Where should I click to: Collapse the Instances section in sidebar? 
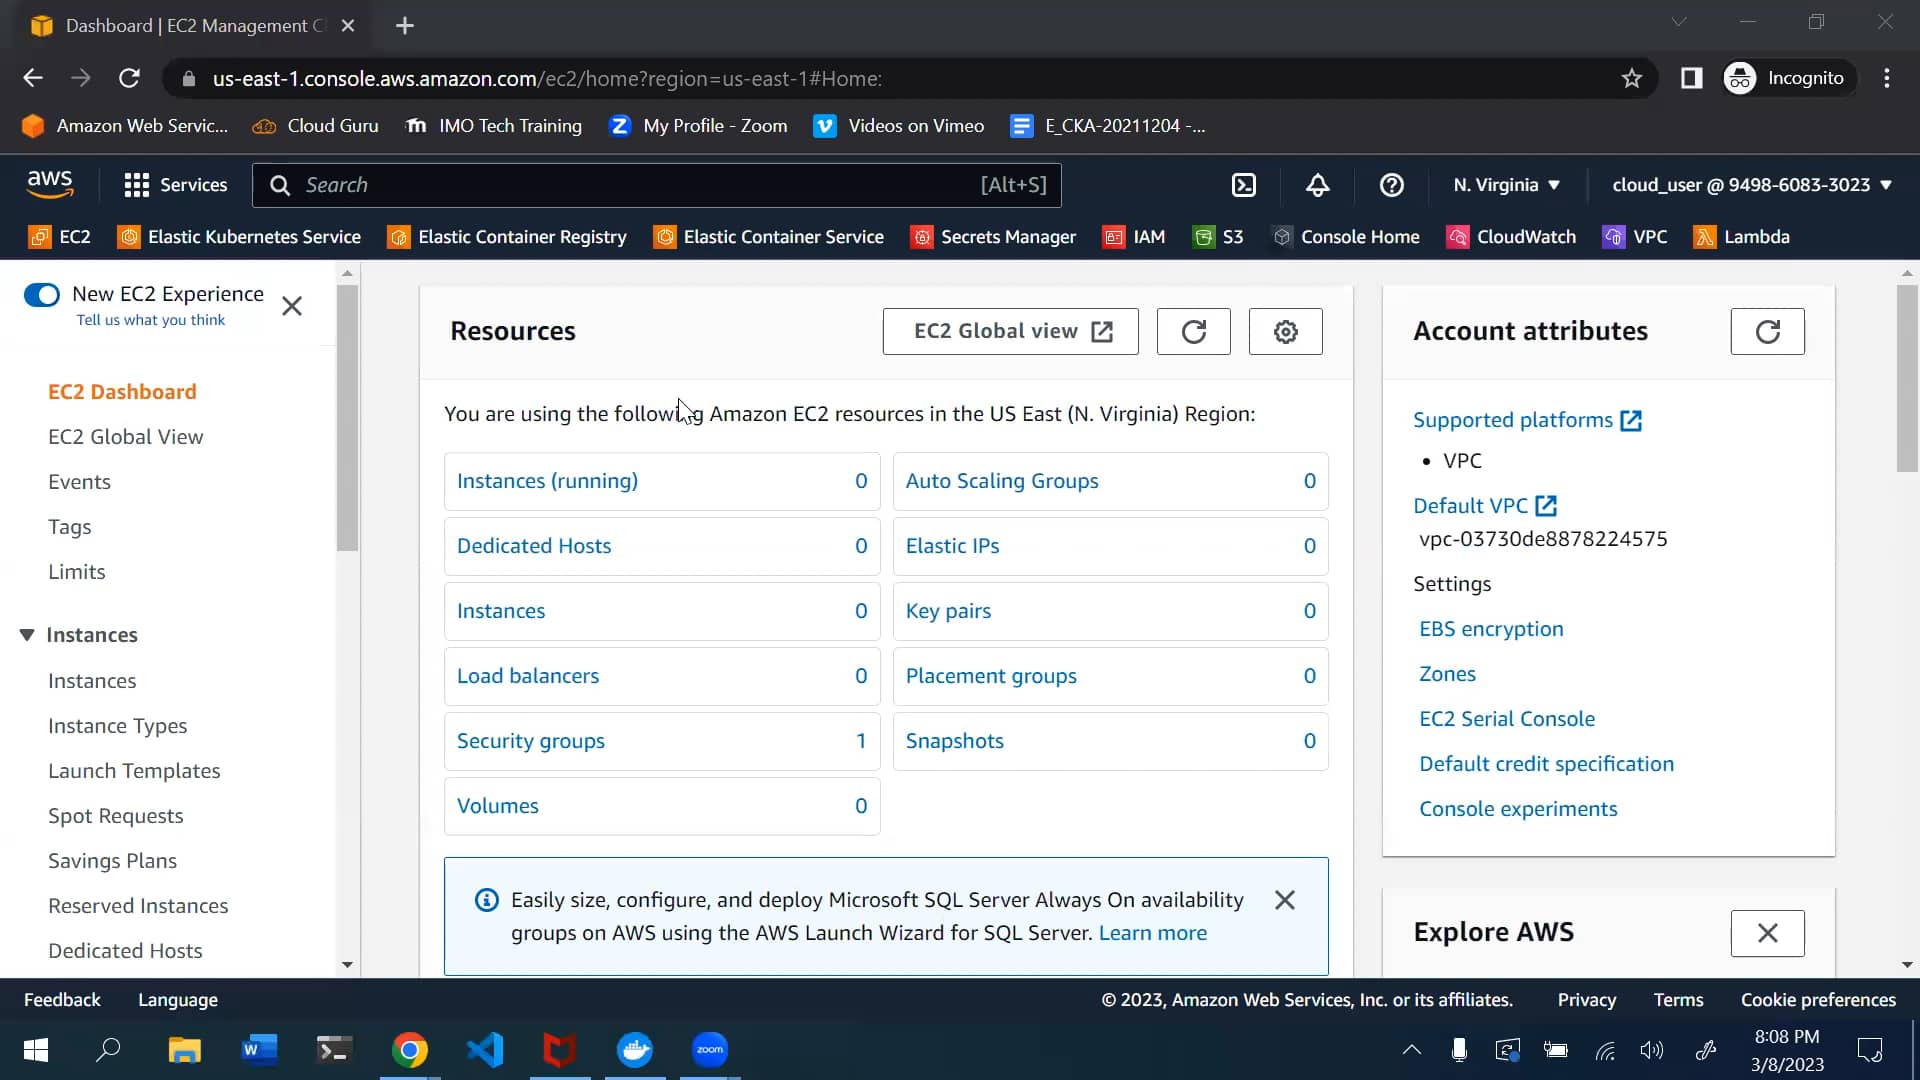(27, 635)
